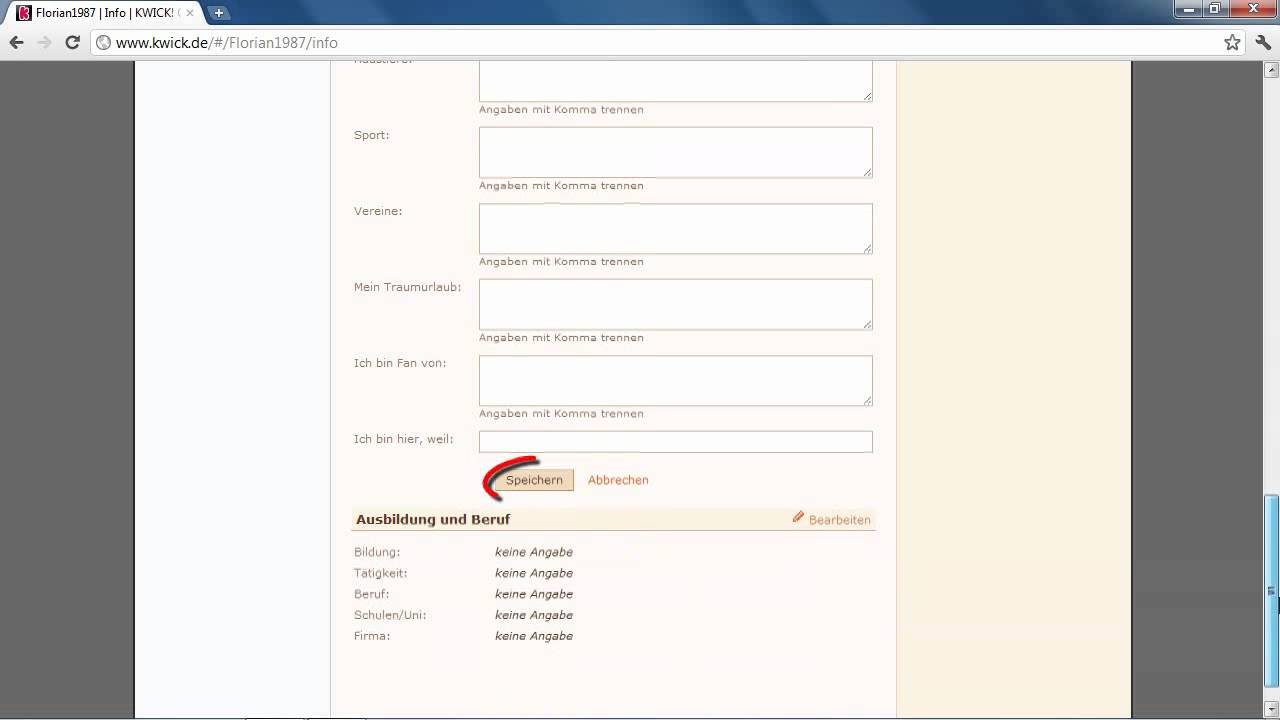This screenshot has width=1280, height=720.
Task: Focus the Vereine text area
Action: 676,228
